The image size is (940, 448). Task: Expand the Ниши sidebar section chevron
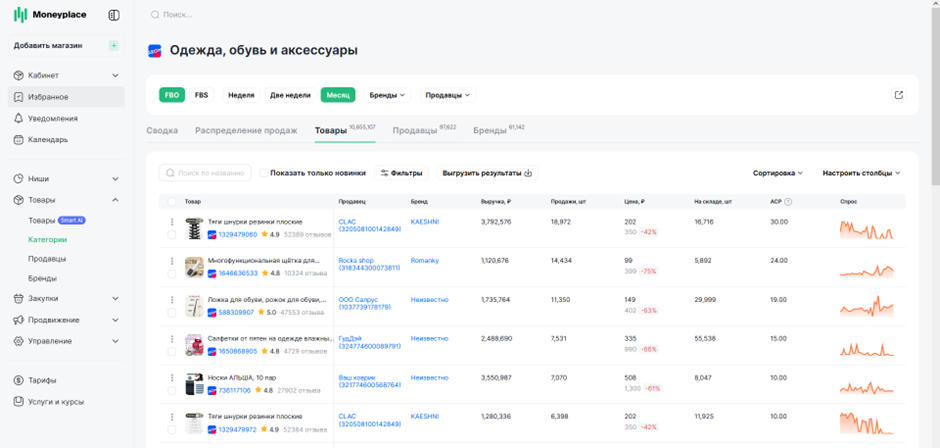click(116, 179)
